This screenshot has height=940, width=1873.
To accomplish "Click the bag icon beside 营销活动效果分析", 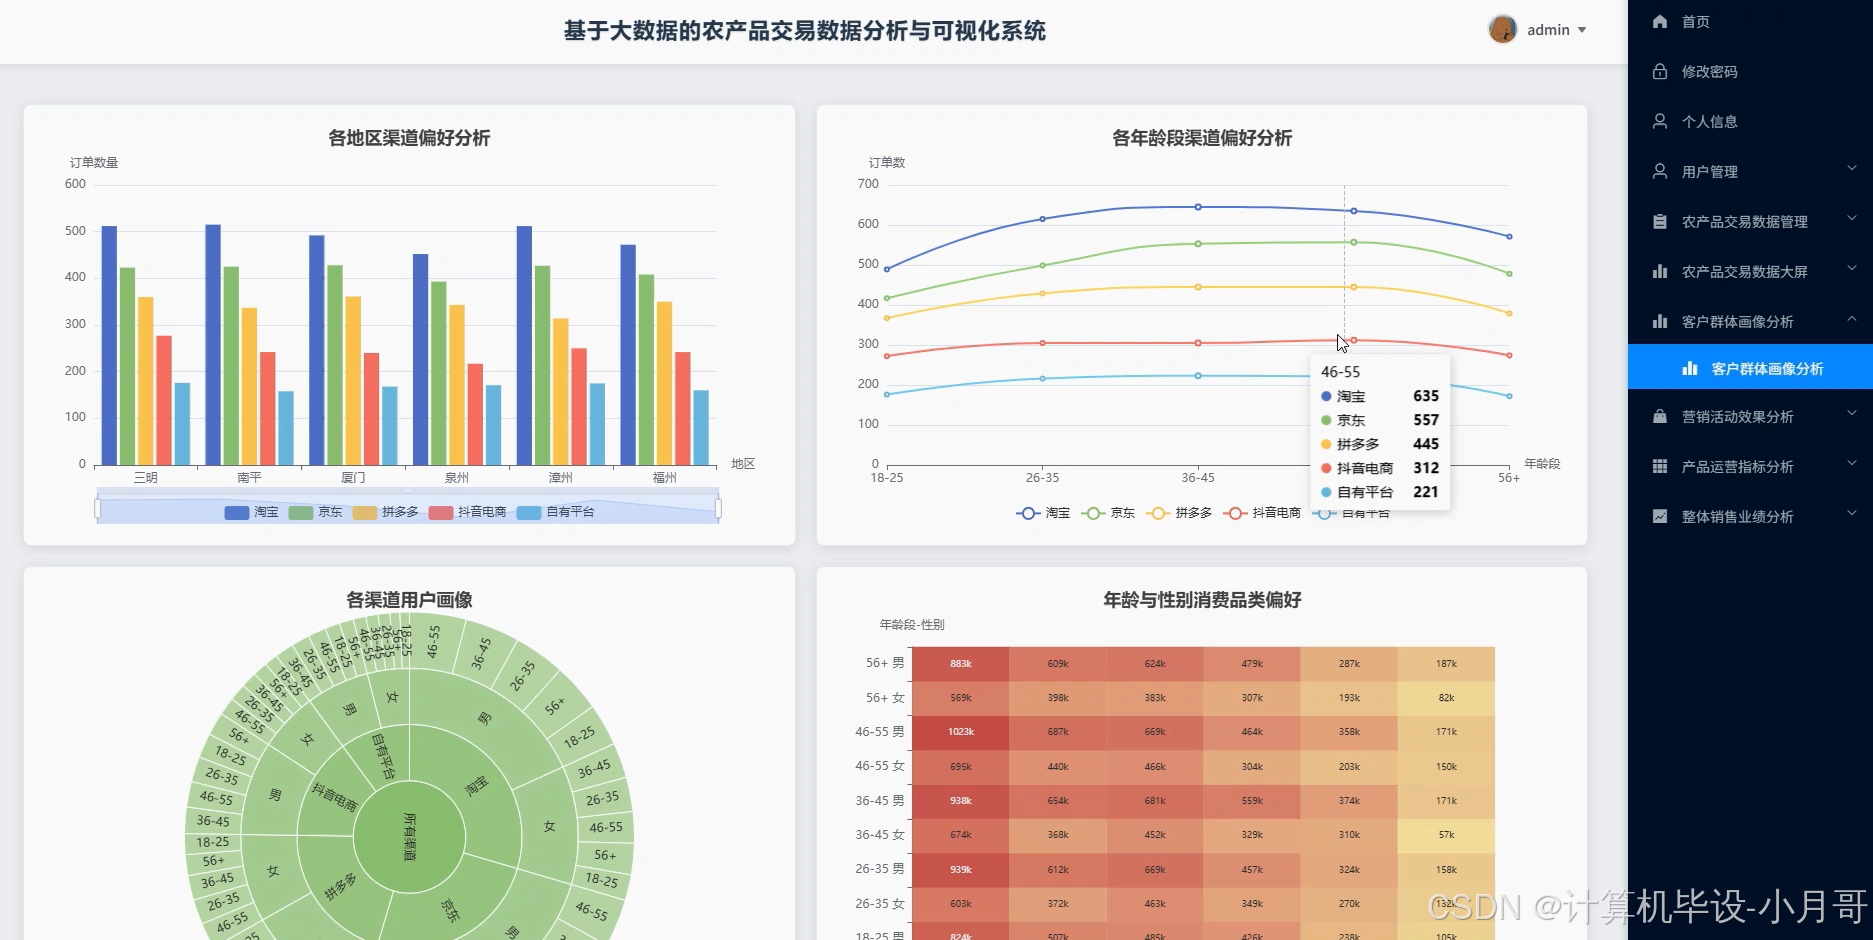I will point(1660,416).
